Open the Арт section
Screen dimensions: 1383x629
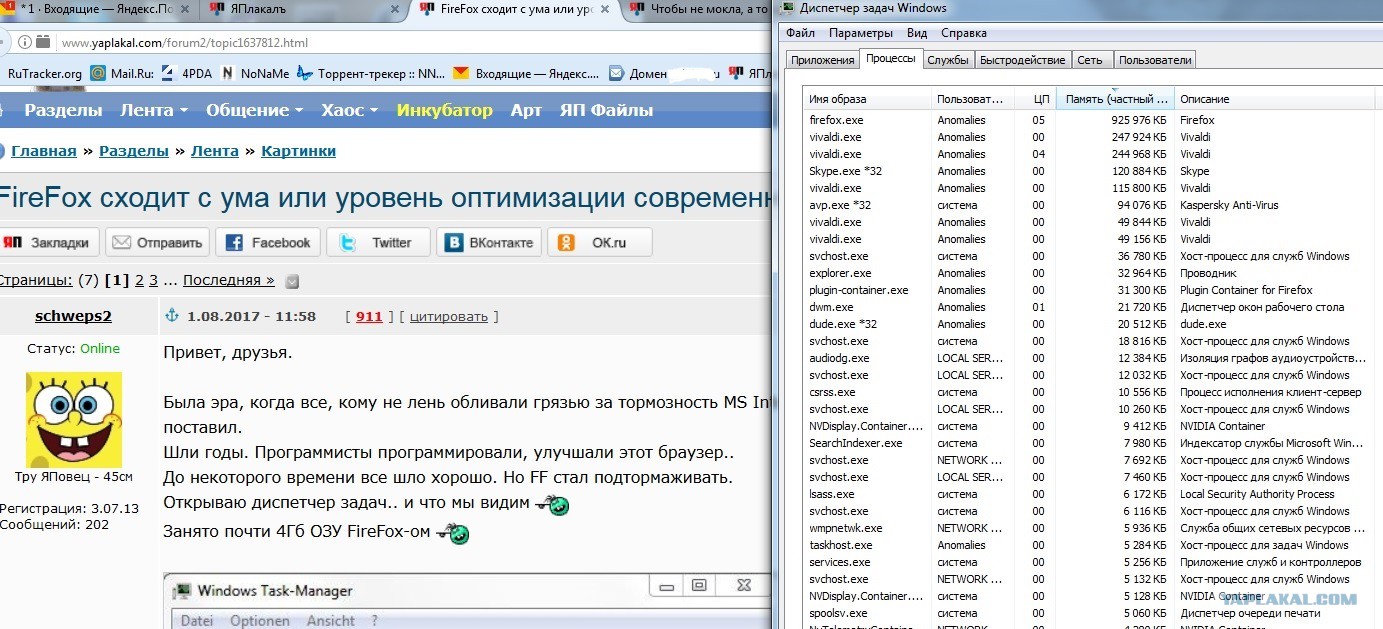[526, 110]
